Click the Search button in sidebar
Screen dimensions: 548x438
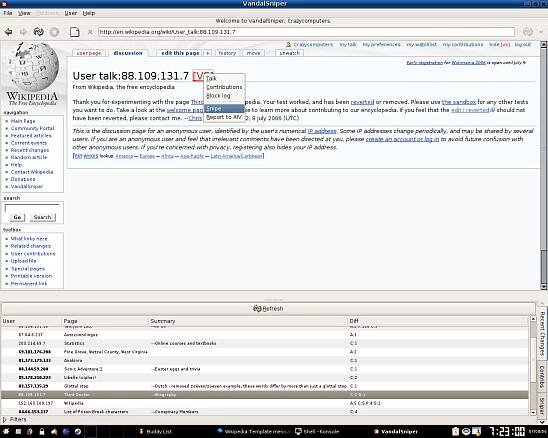click(42, 217)
